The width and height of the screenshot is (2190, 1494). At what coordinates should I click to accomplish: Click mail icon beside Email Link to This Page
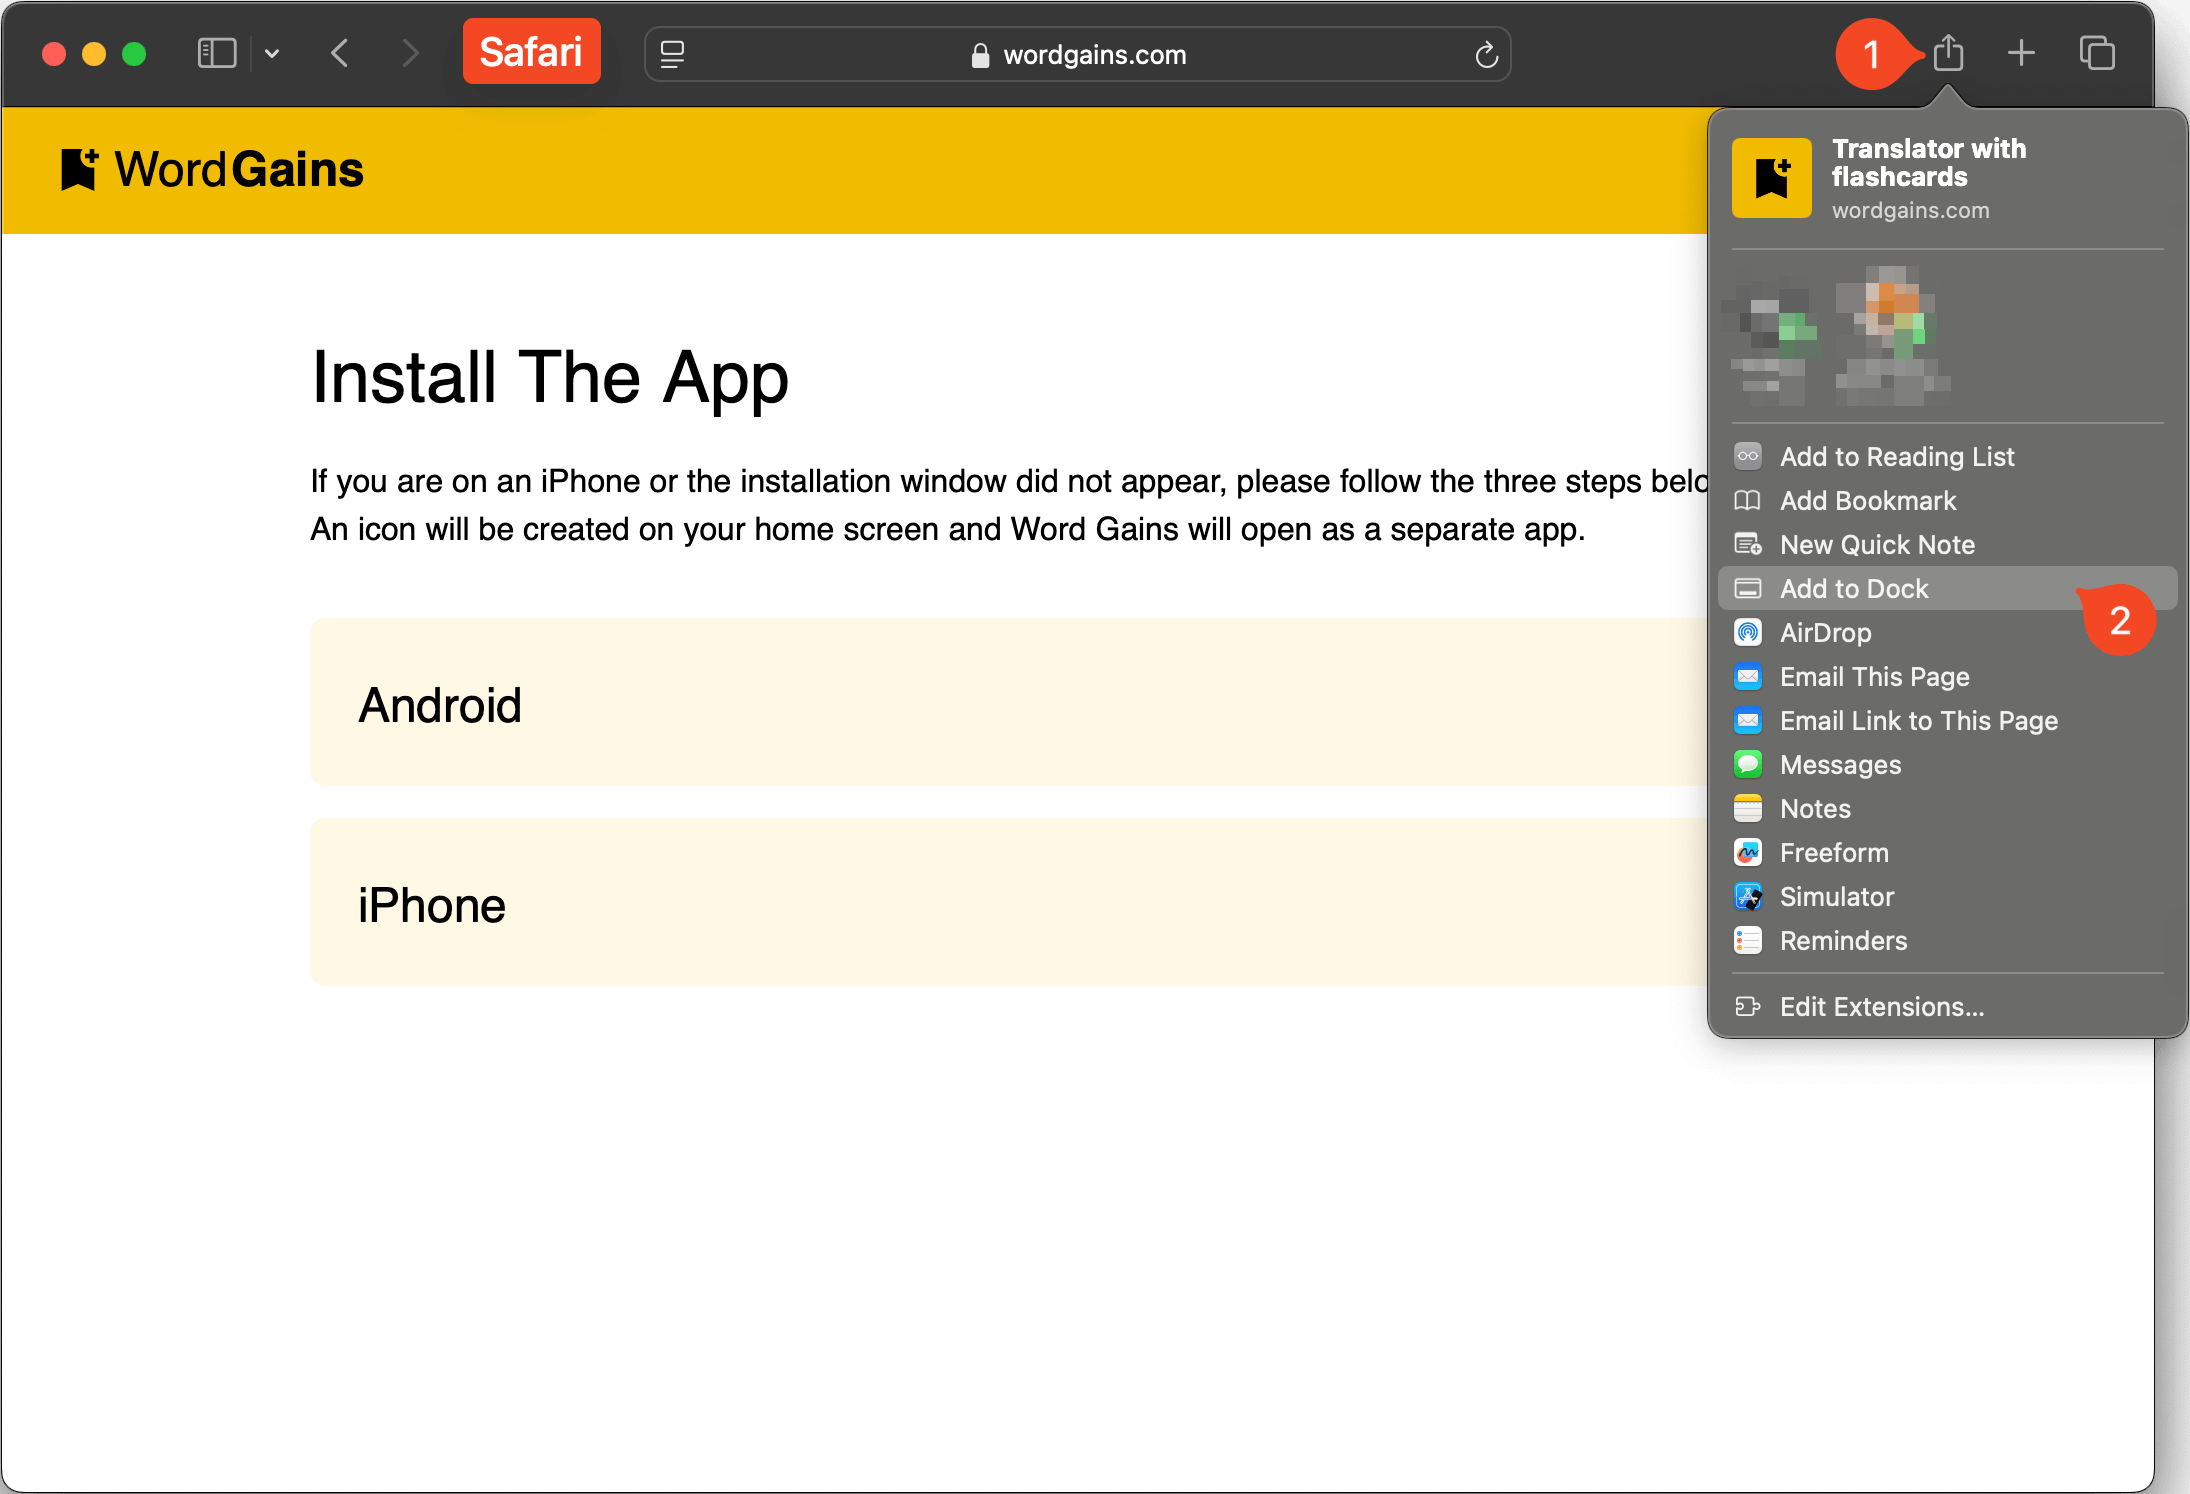[1747, 720]
